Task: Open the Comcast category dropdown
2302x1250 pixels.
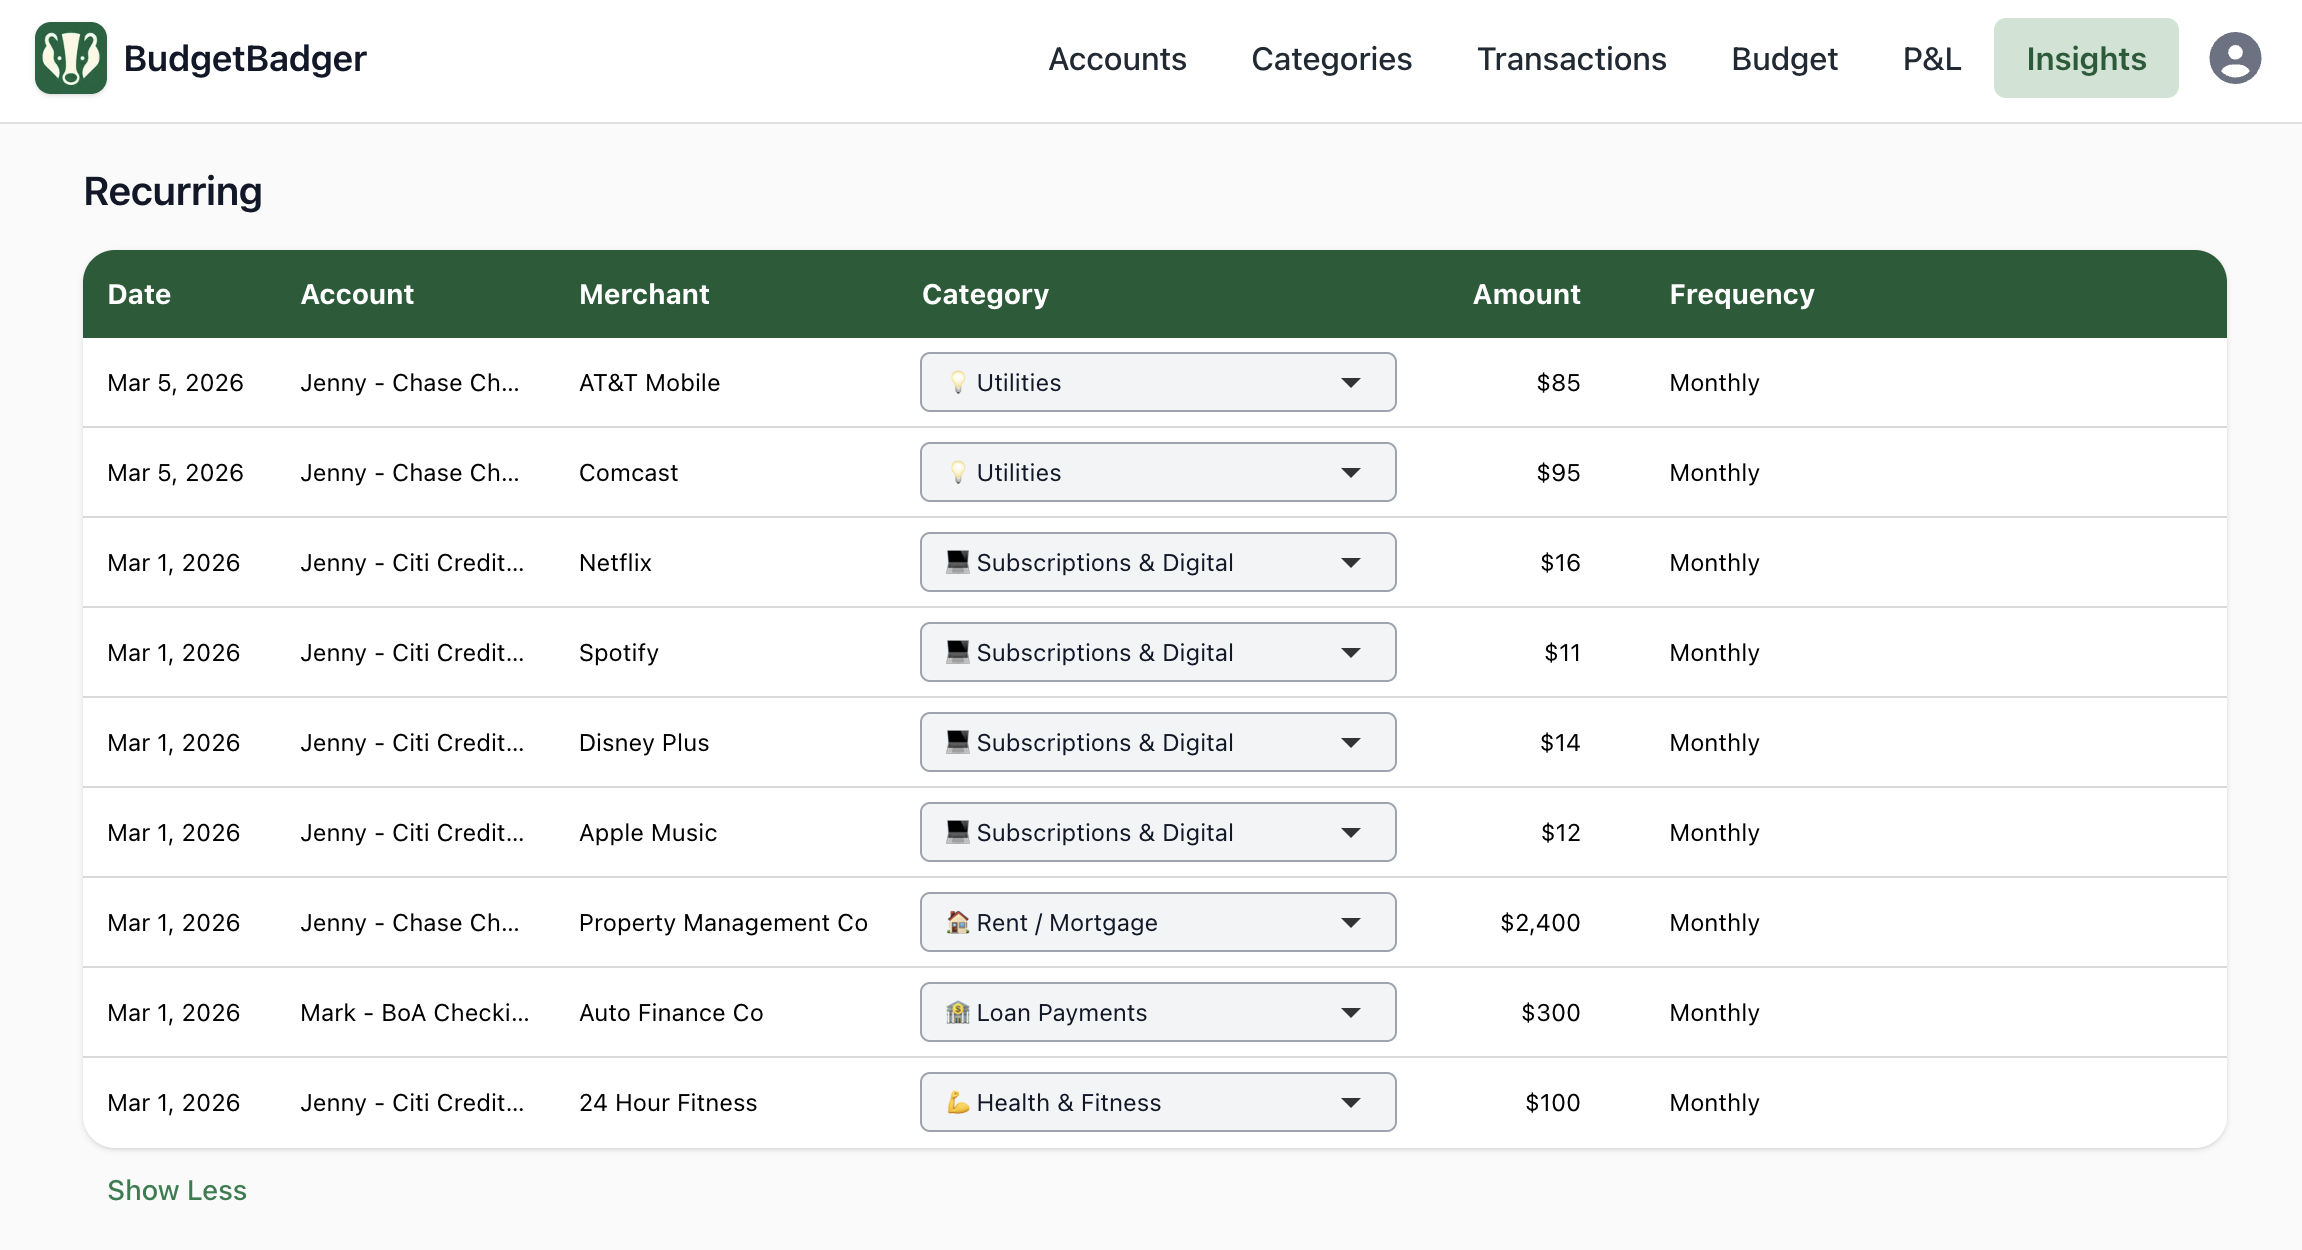Action: (1157, 472)
